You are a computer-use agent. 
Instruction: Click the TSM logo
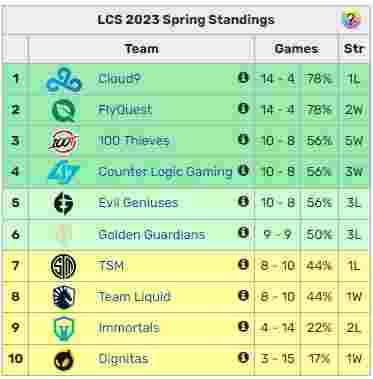pos(63,266)
